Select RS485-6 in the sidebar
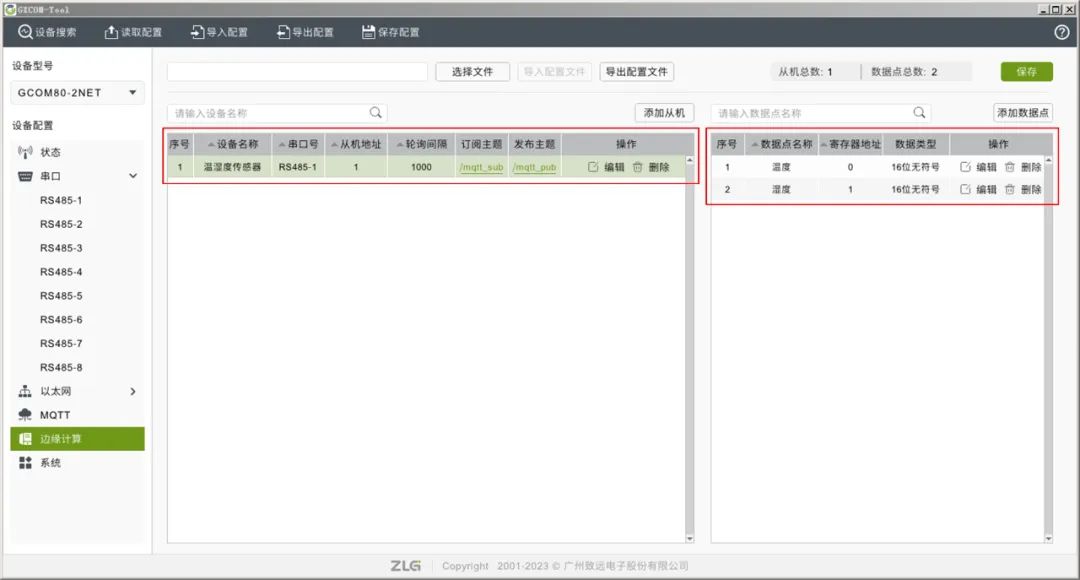 [x=61, y=320]
